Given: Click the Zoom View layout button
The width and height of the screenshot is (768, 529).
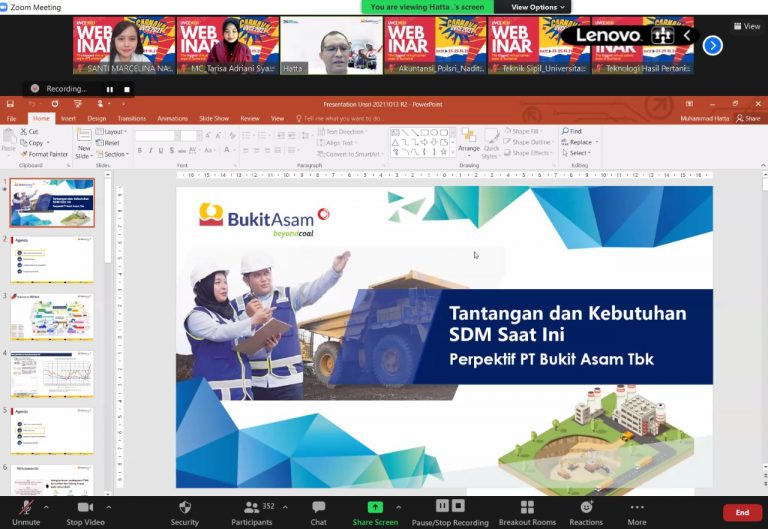Looking at the screenshot, I should pyautogui.click(x=747, y=26).
